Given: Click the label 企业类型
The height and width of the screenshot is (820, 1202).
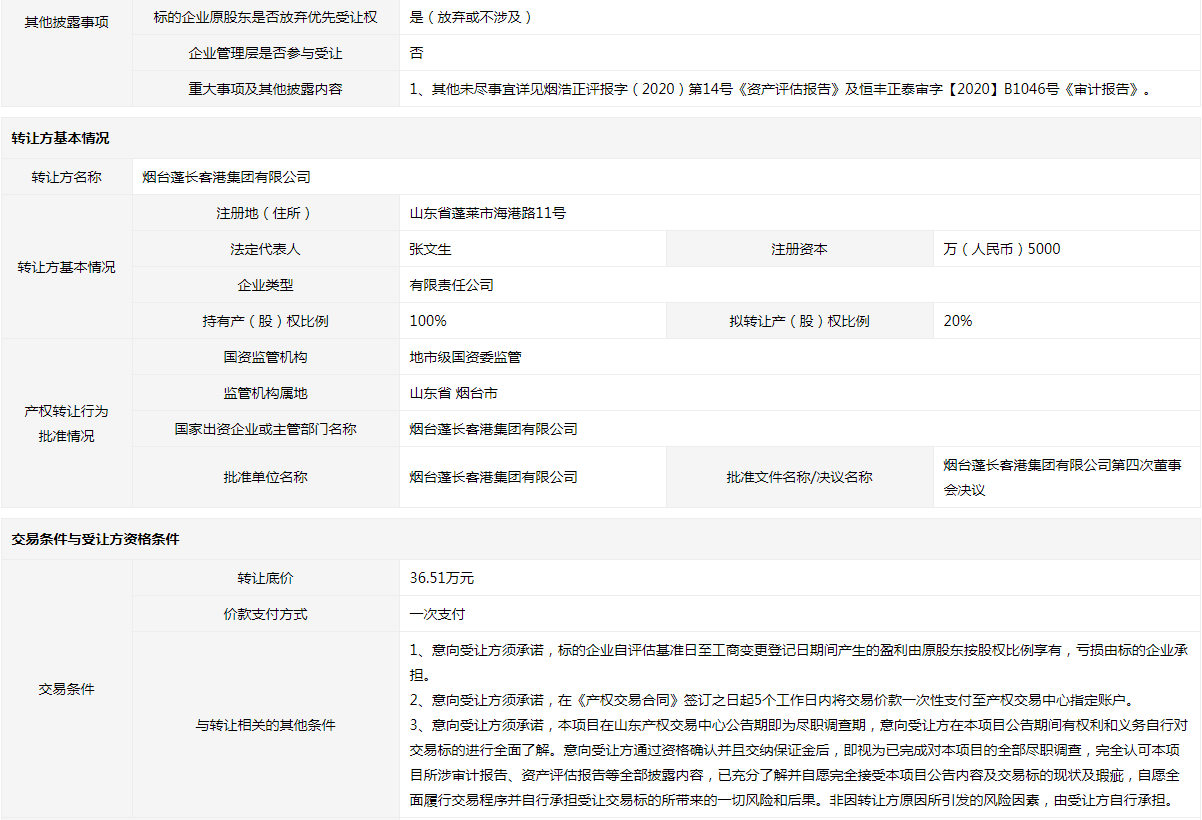Looking at the screenshot, I should tap(265, 285).
